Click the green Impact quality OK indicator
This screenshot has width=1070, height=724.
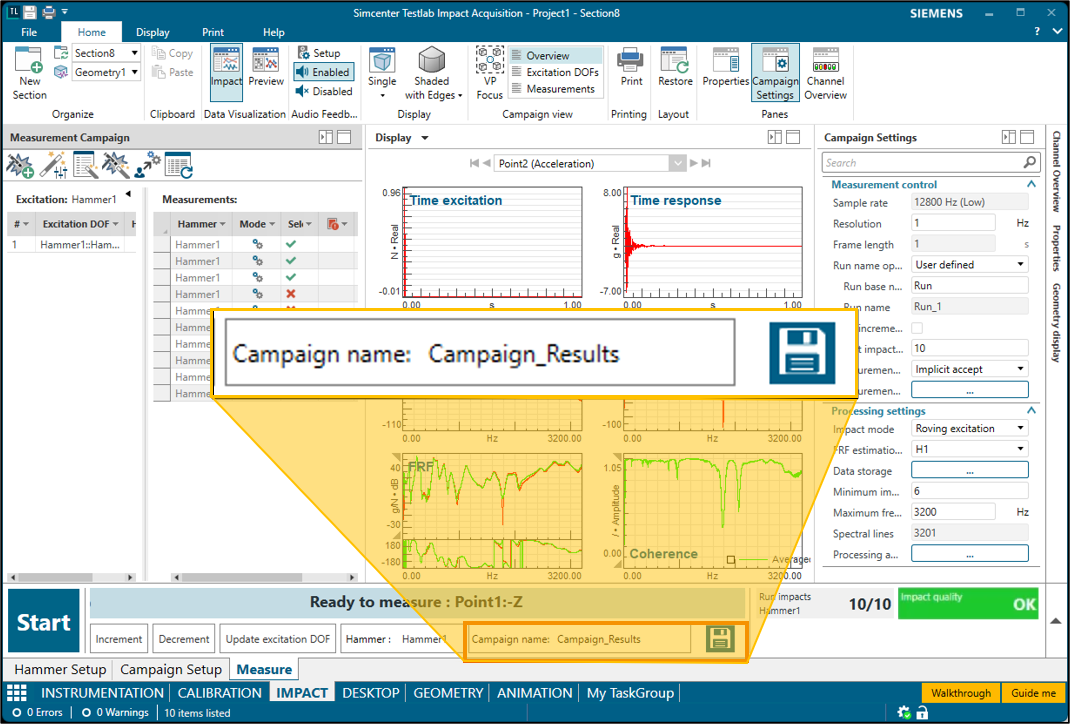tap(967, 603)
